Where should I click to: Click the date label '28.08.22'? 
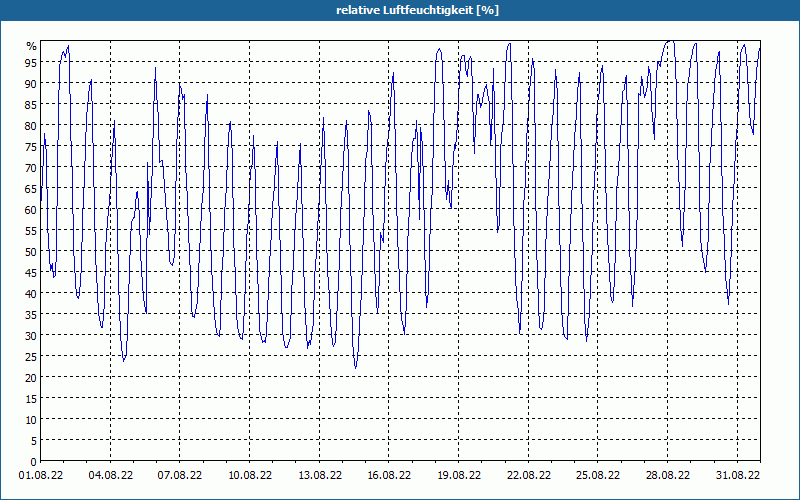click(667, 475)
